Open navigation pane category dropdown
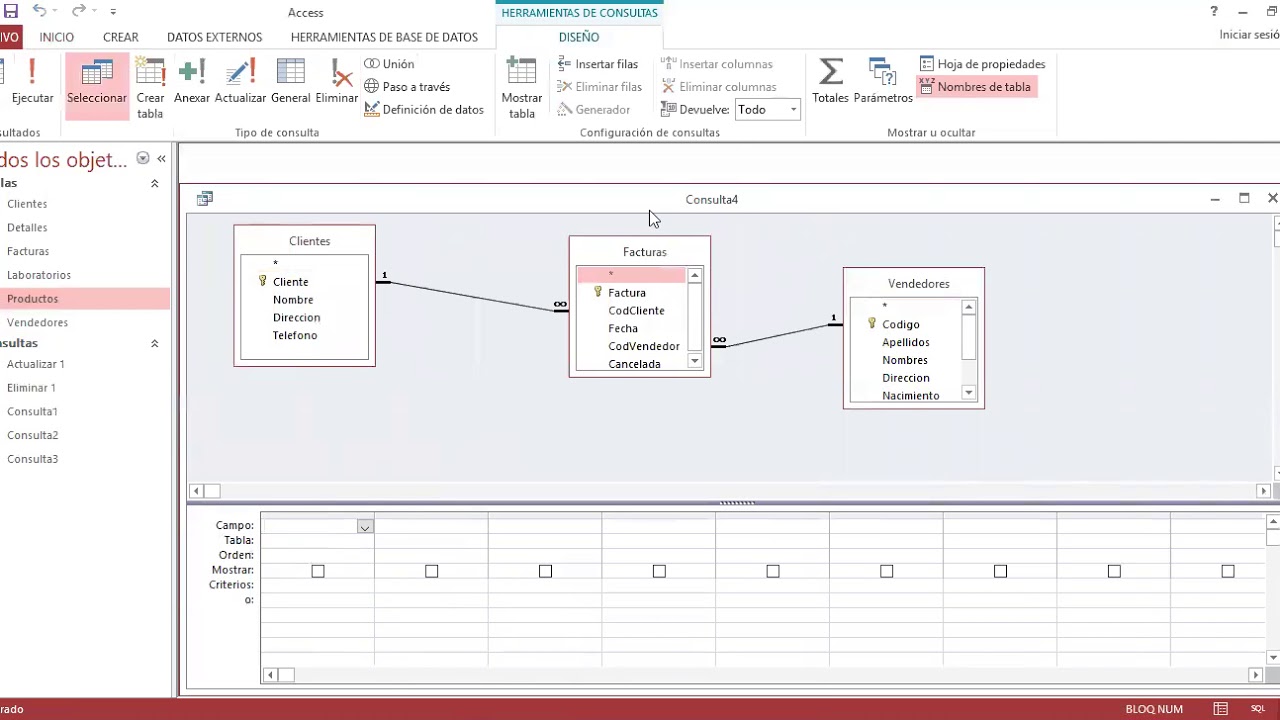The height and width of the screenshot is (720, 1280). [143, 158]
